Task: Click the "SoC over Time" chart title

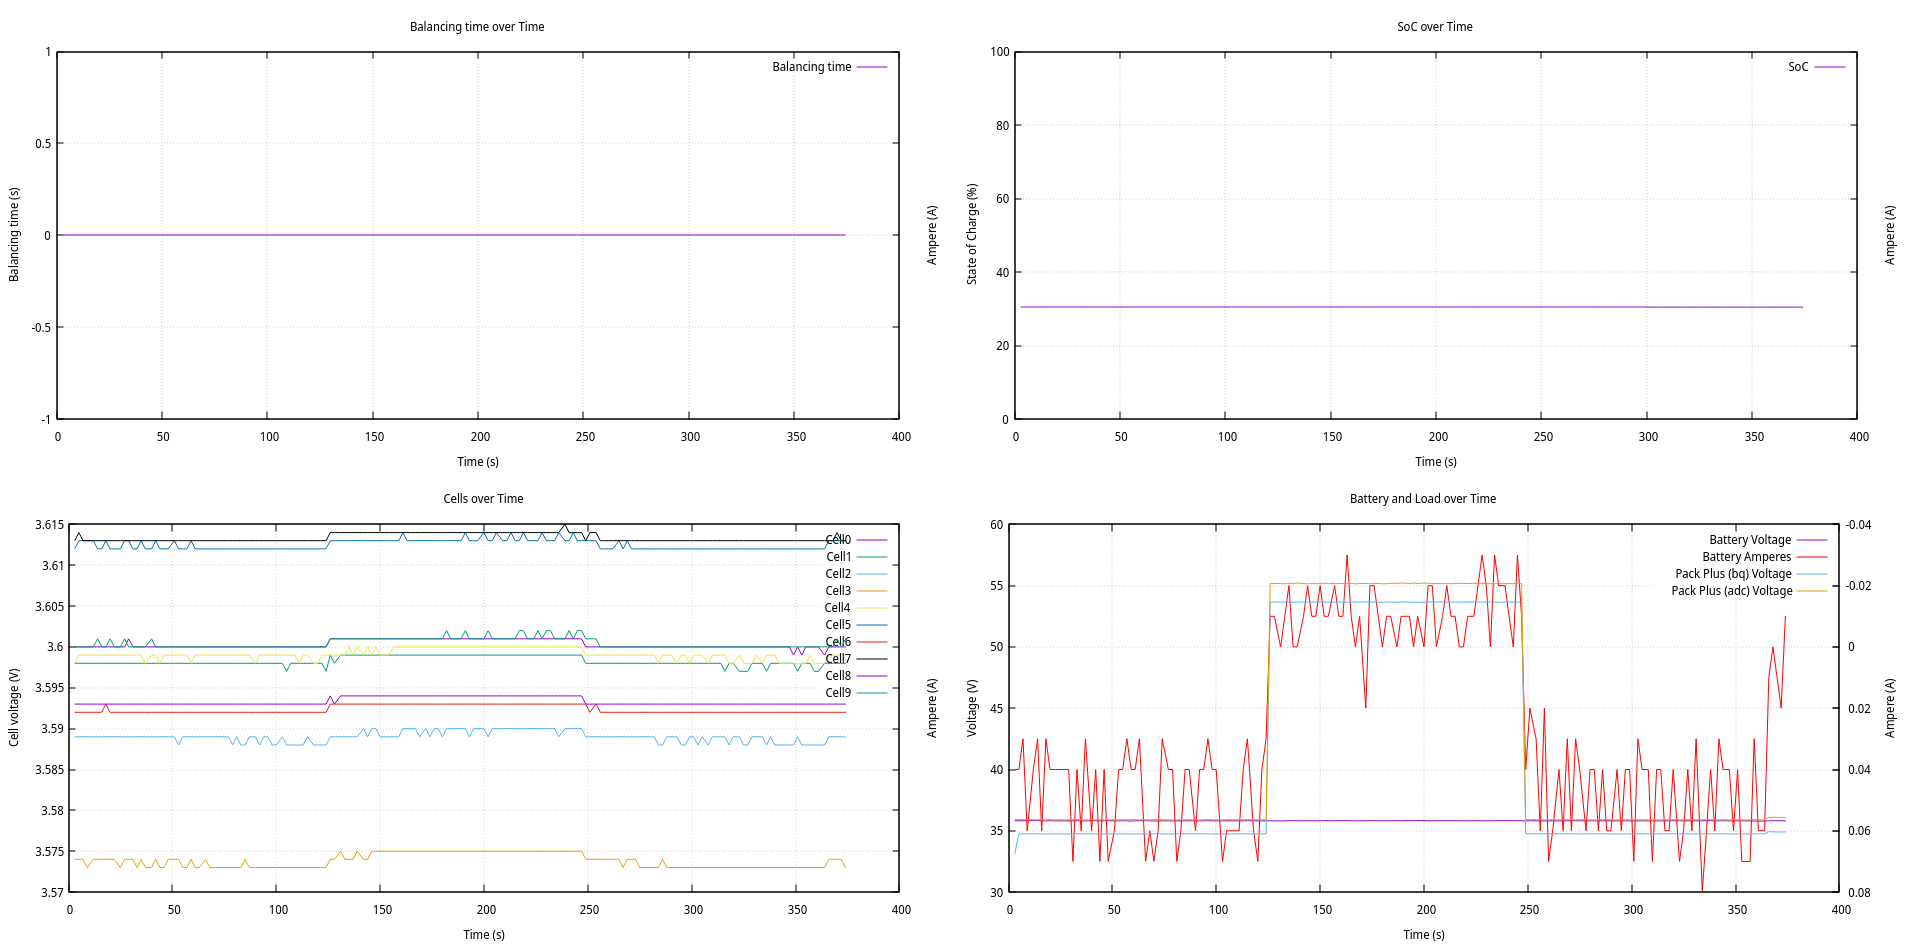Action: pyautogui.click(x=1434, y=27)
